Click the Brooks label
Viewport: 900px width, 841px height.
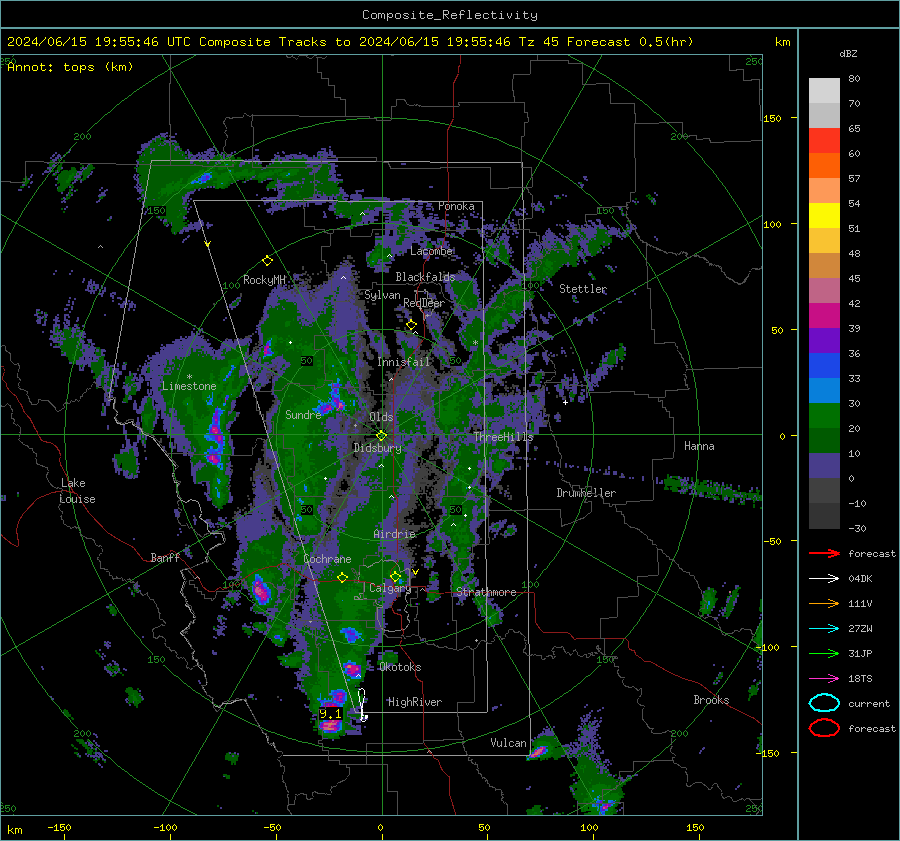711,700
